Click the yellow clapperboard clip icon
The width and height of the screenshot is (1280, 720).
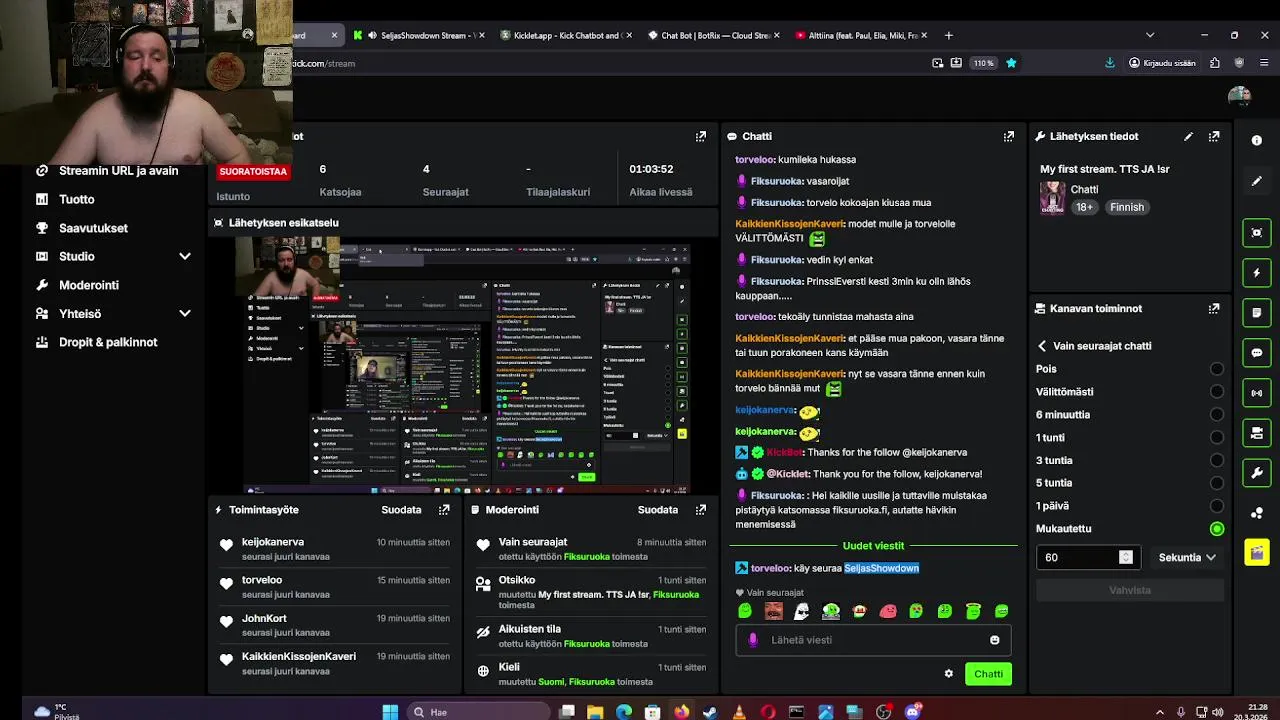[x=1257, y=553]
